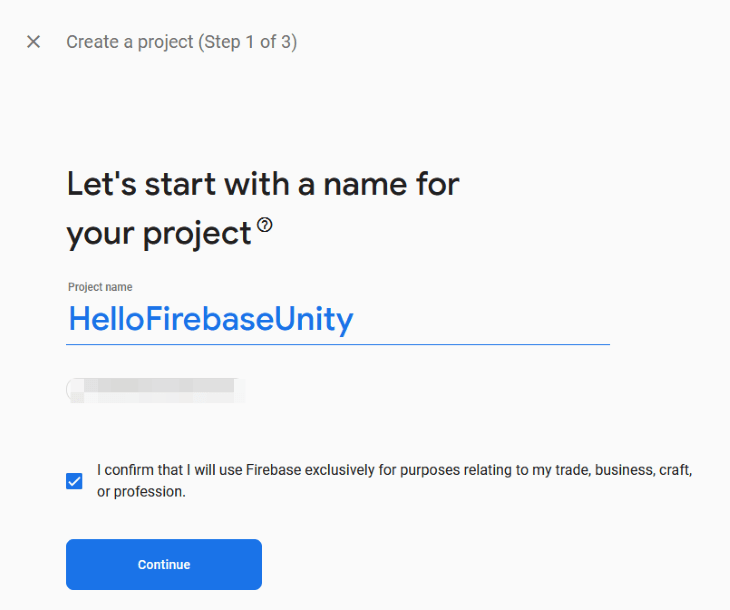Click the small 'Project name' label
The width and height of the screenshot is (730, 610).
[x=100, y=287]
